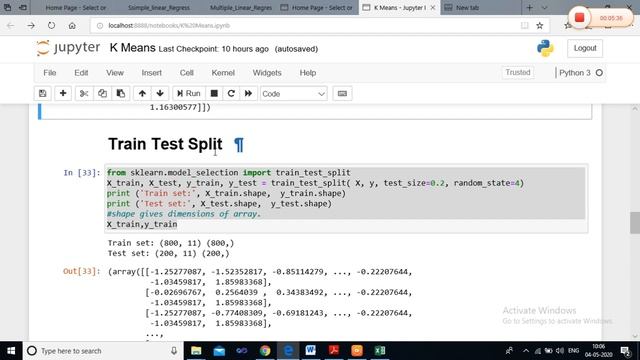Go to the browser home page icon

pyautogui.click(x=72, y=25)
